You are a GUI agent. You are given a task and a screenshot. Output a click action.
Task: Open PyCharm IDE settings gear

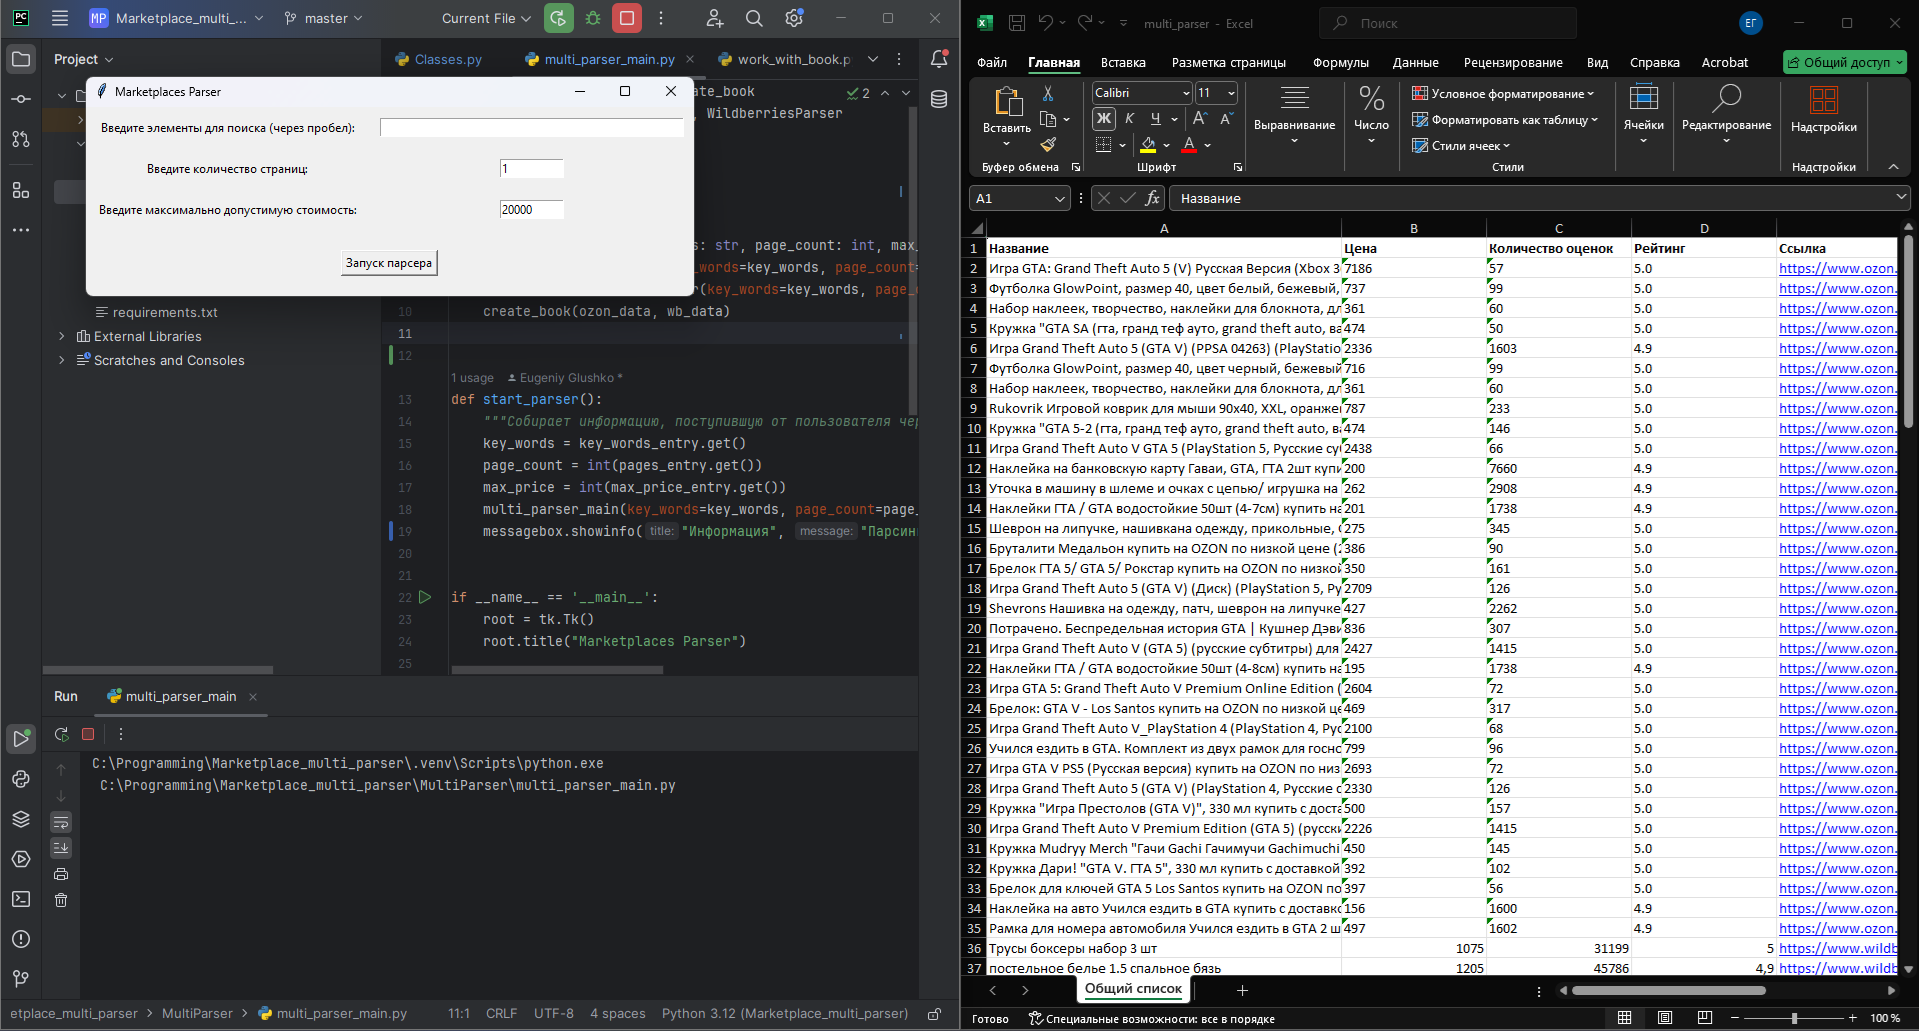[x=794, y=18]
